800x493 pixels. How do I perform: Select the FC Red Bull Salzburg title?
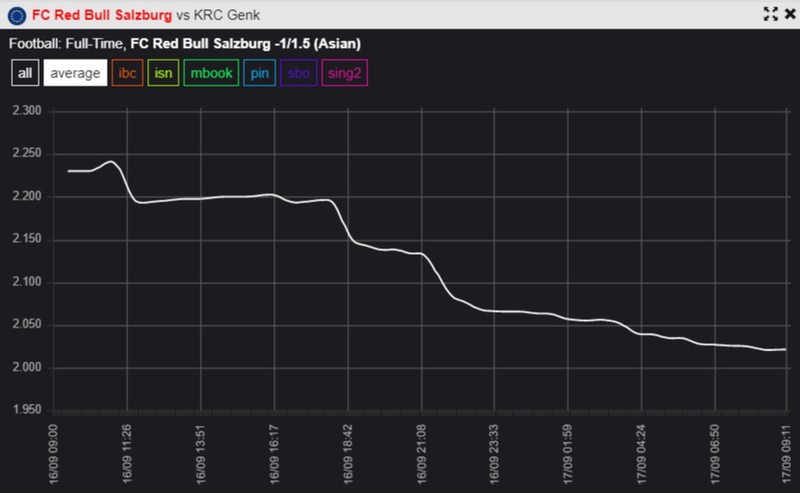click(x=102, y=15)
